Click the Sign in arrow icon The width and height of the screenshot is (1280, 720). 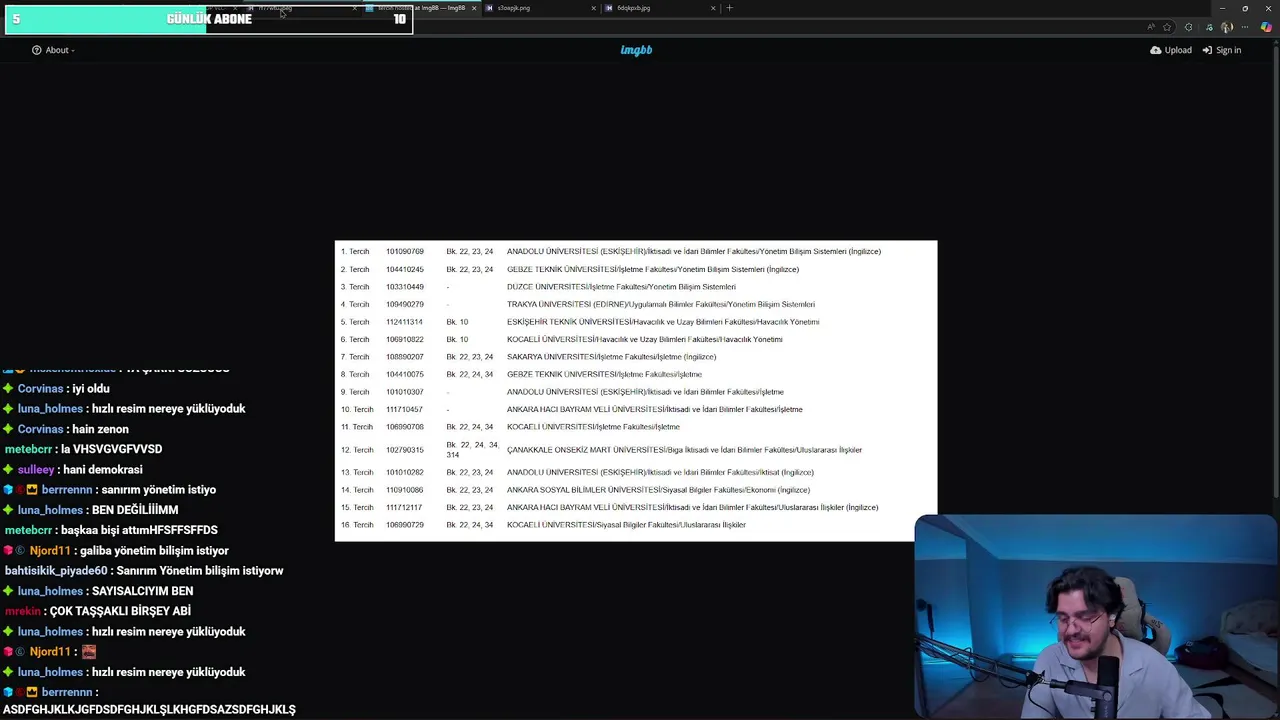(1207, 50)
